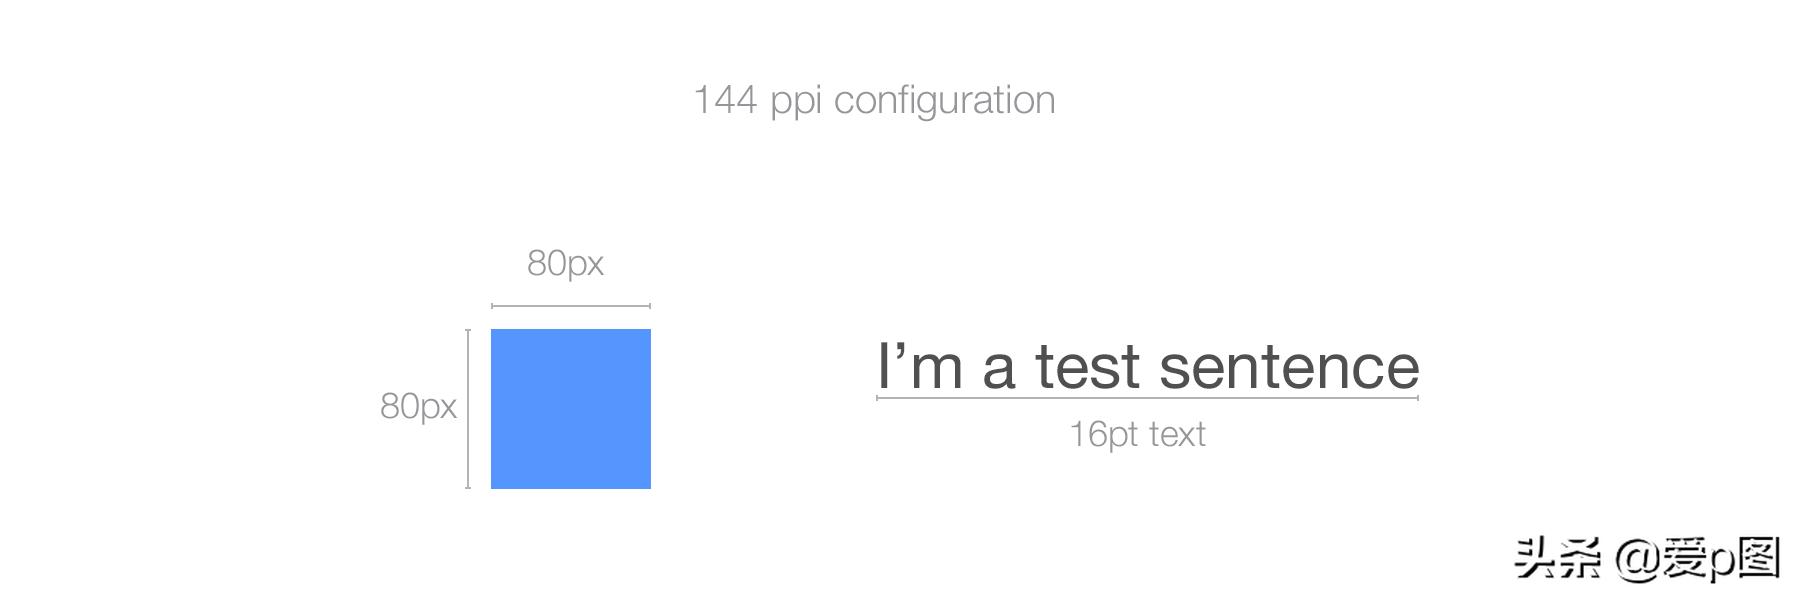Click the "144 ppi configuration" heading

click(874, 100)
